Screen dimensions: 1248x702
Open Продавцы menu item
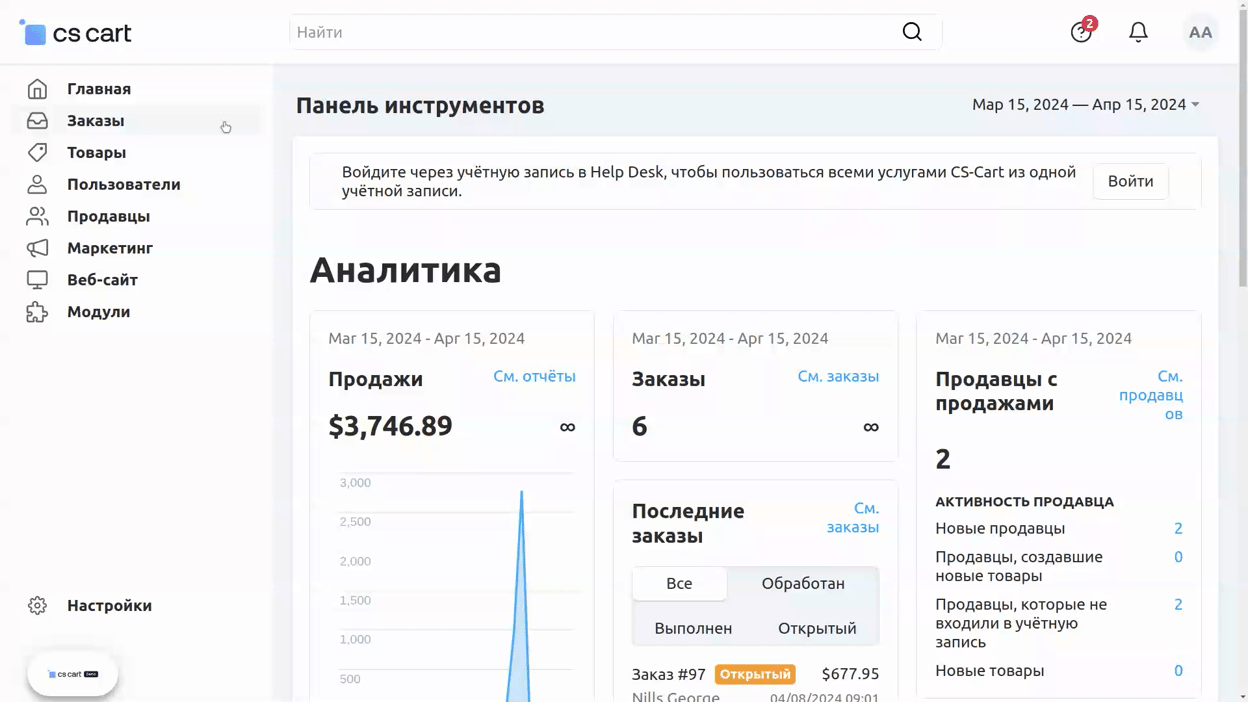[x=108, y=217]
